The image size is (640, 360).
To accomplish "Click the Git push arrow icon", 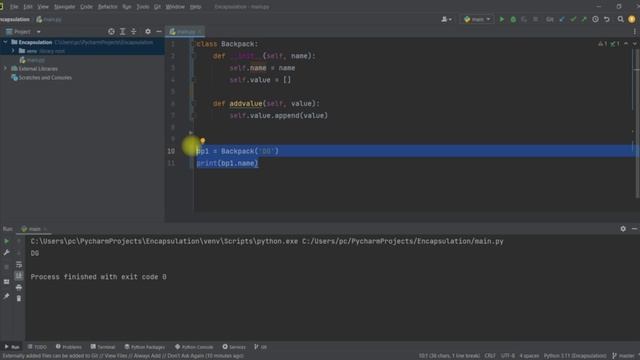I will pos(584,19).
